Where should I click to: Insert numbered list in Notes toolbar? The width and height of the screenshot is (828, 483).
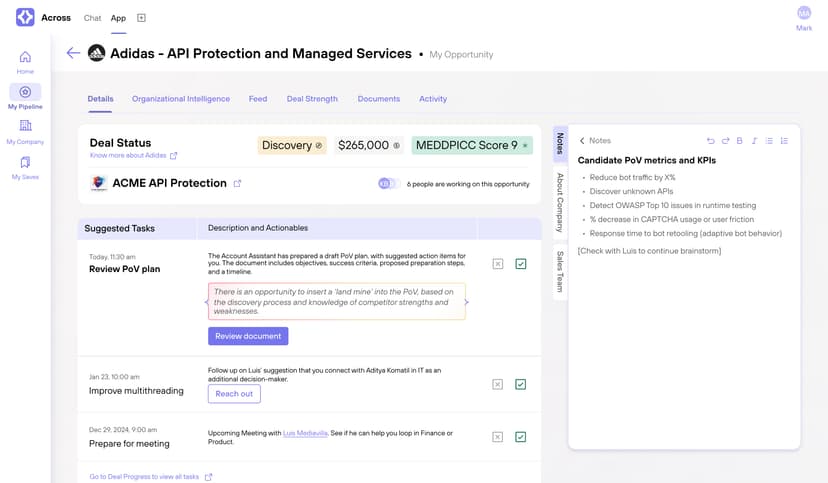784,141
